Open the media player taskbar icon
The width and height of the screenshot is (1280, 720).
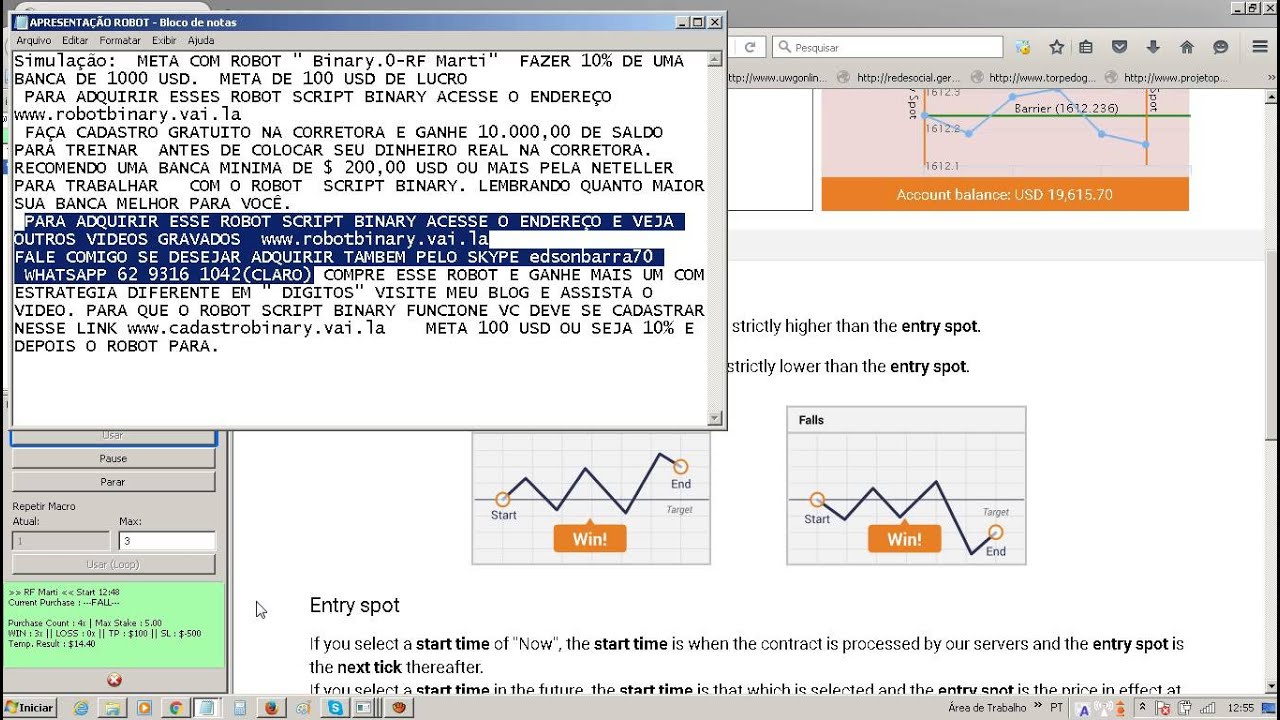tap(144, 707)
